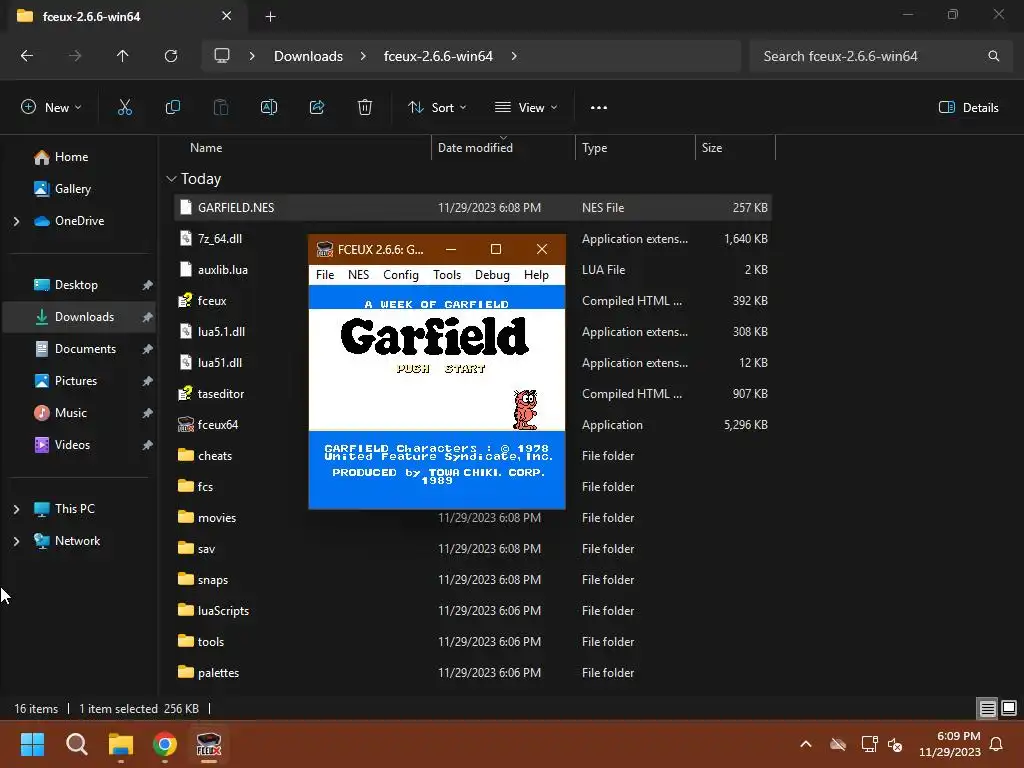Image resolution: width=1024 pixels, height=768 pixels.
Task: Select Home in navigation pane
Action: tap(71, 157)
